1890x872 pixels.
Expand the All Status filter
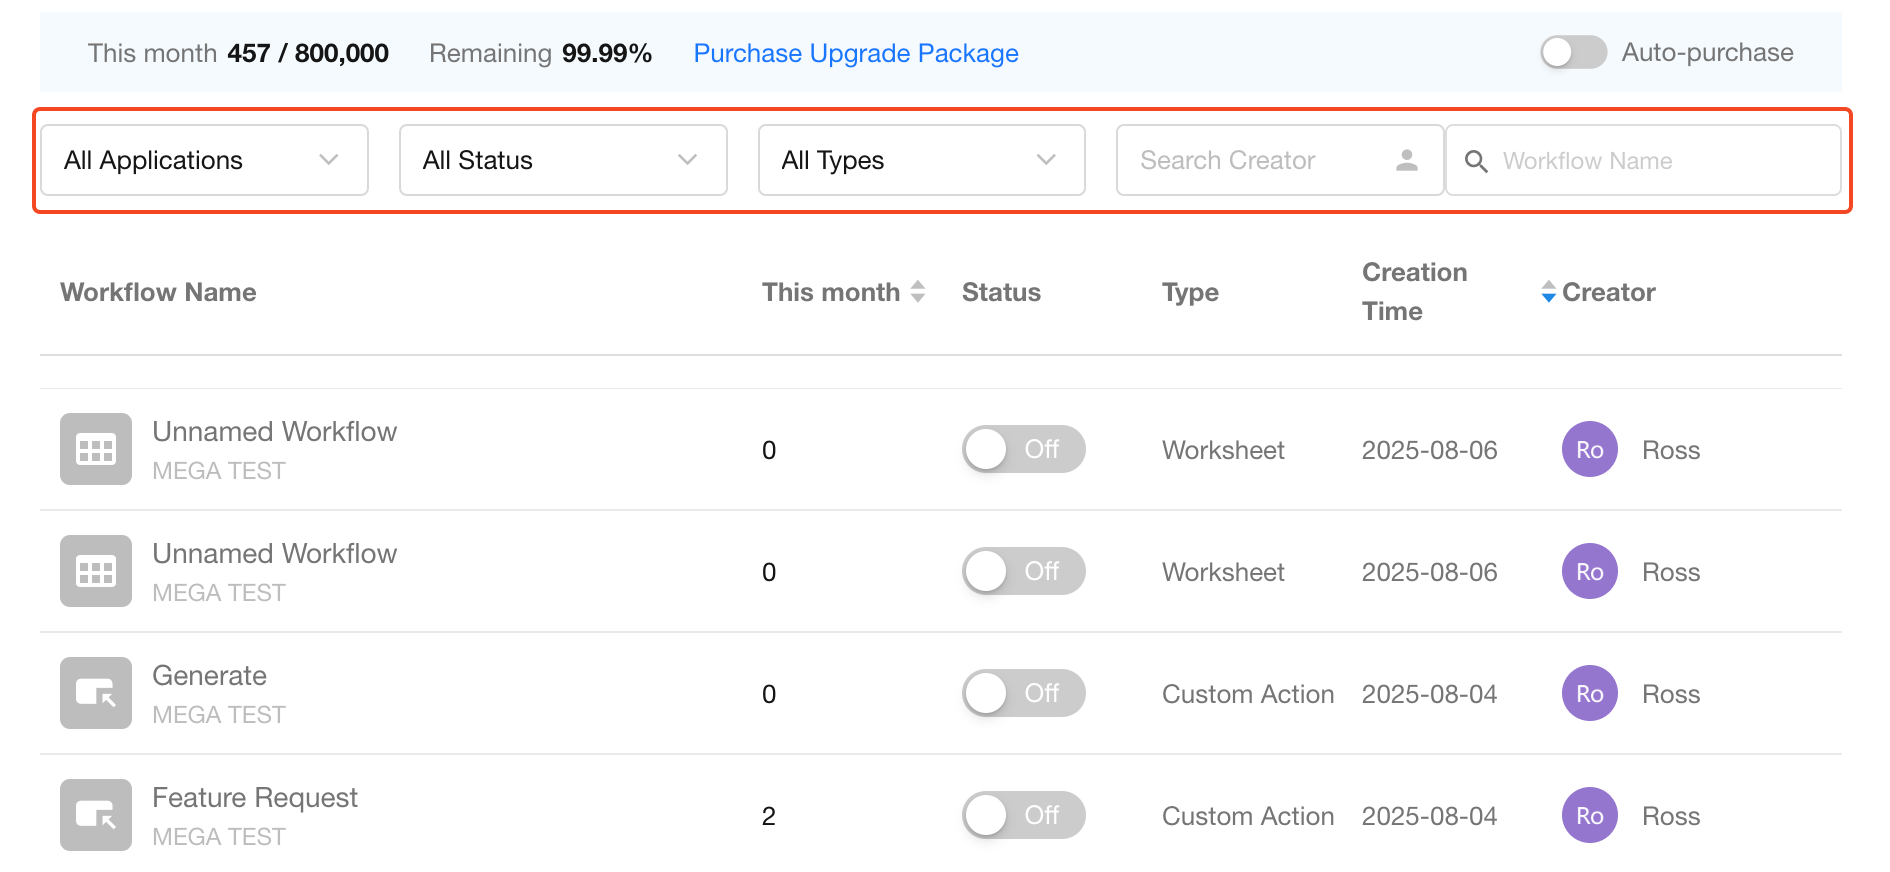(562, 160)
